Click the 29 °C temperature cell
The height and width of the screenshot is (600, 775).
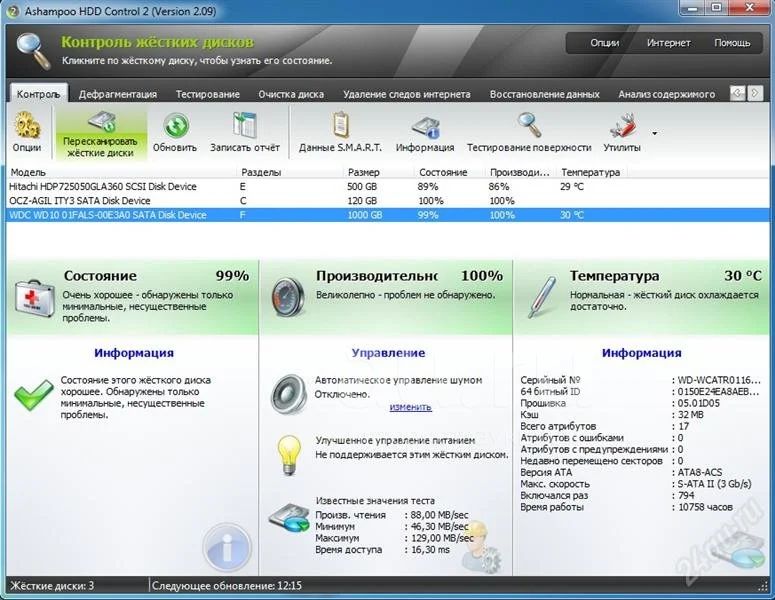click(572, 187)
